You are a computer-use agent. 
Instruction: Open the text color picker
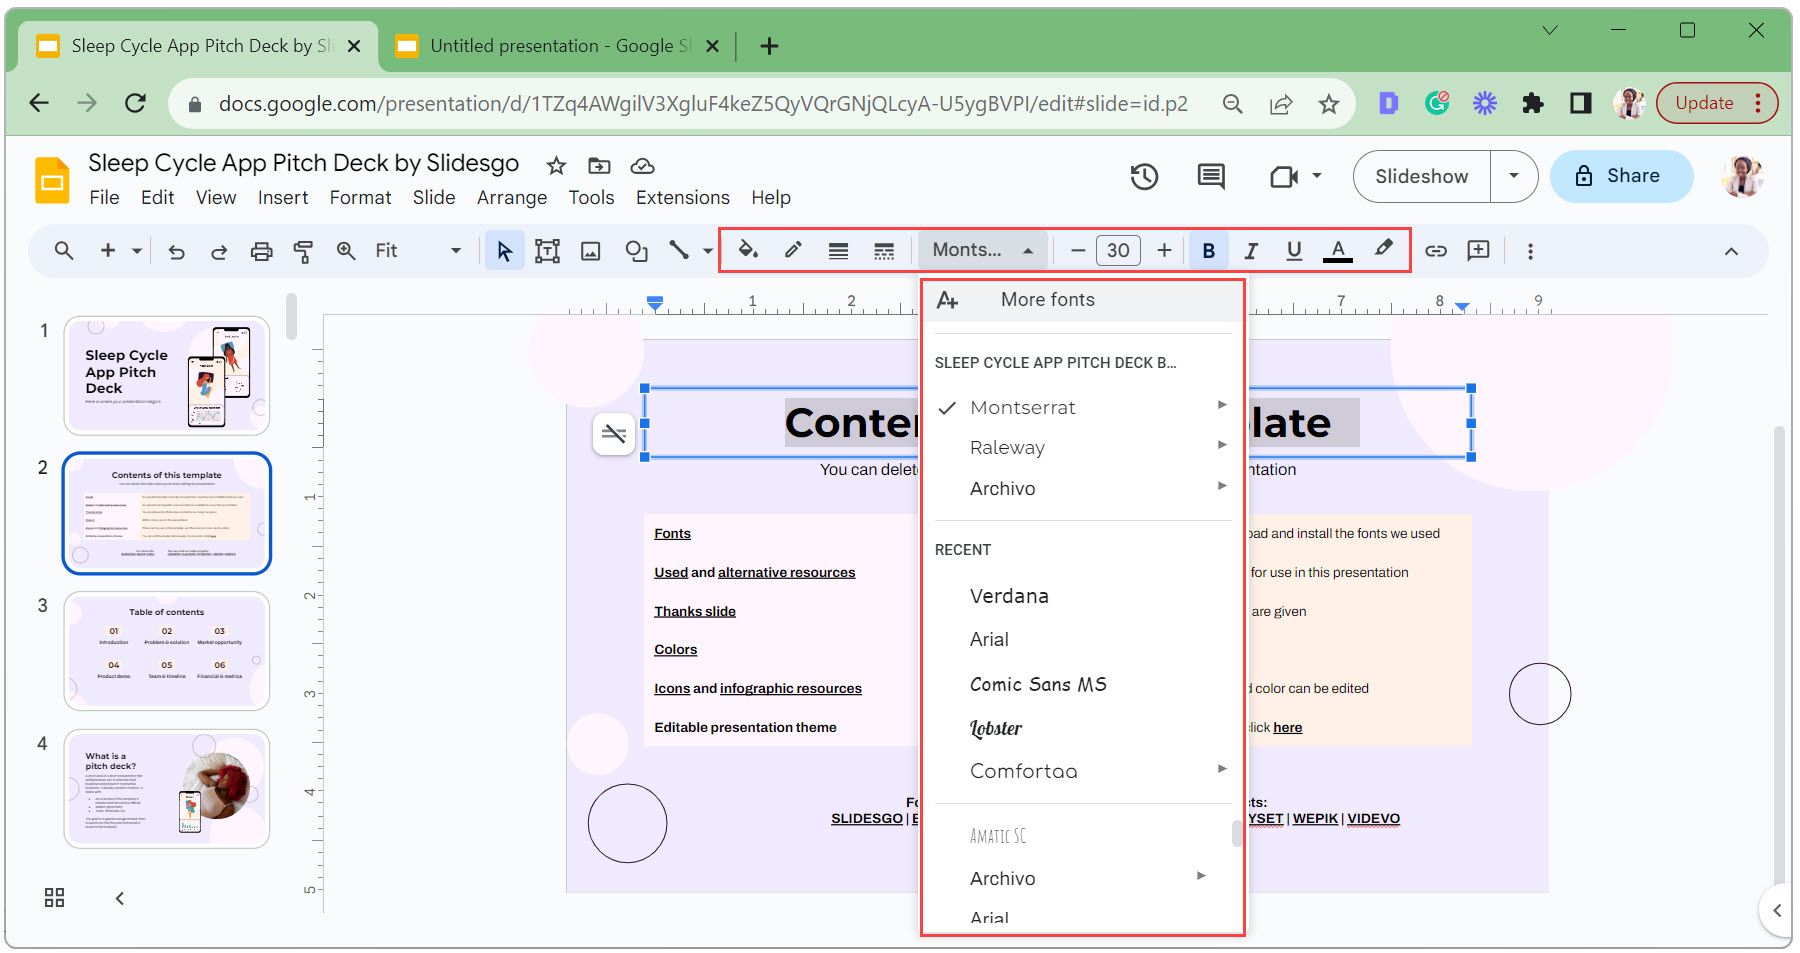coord(1337,251)
